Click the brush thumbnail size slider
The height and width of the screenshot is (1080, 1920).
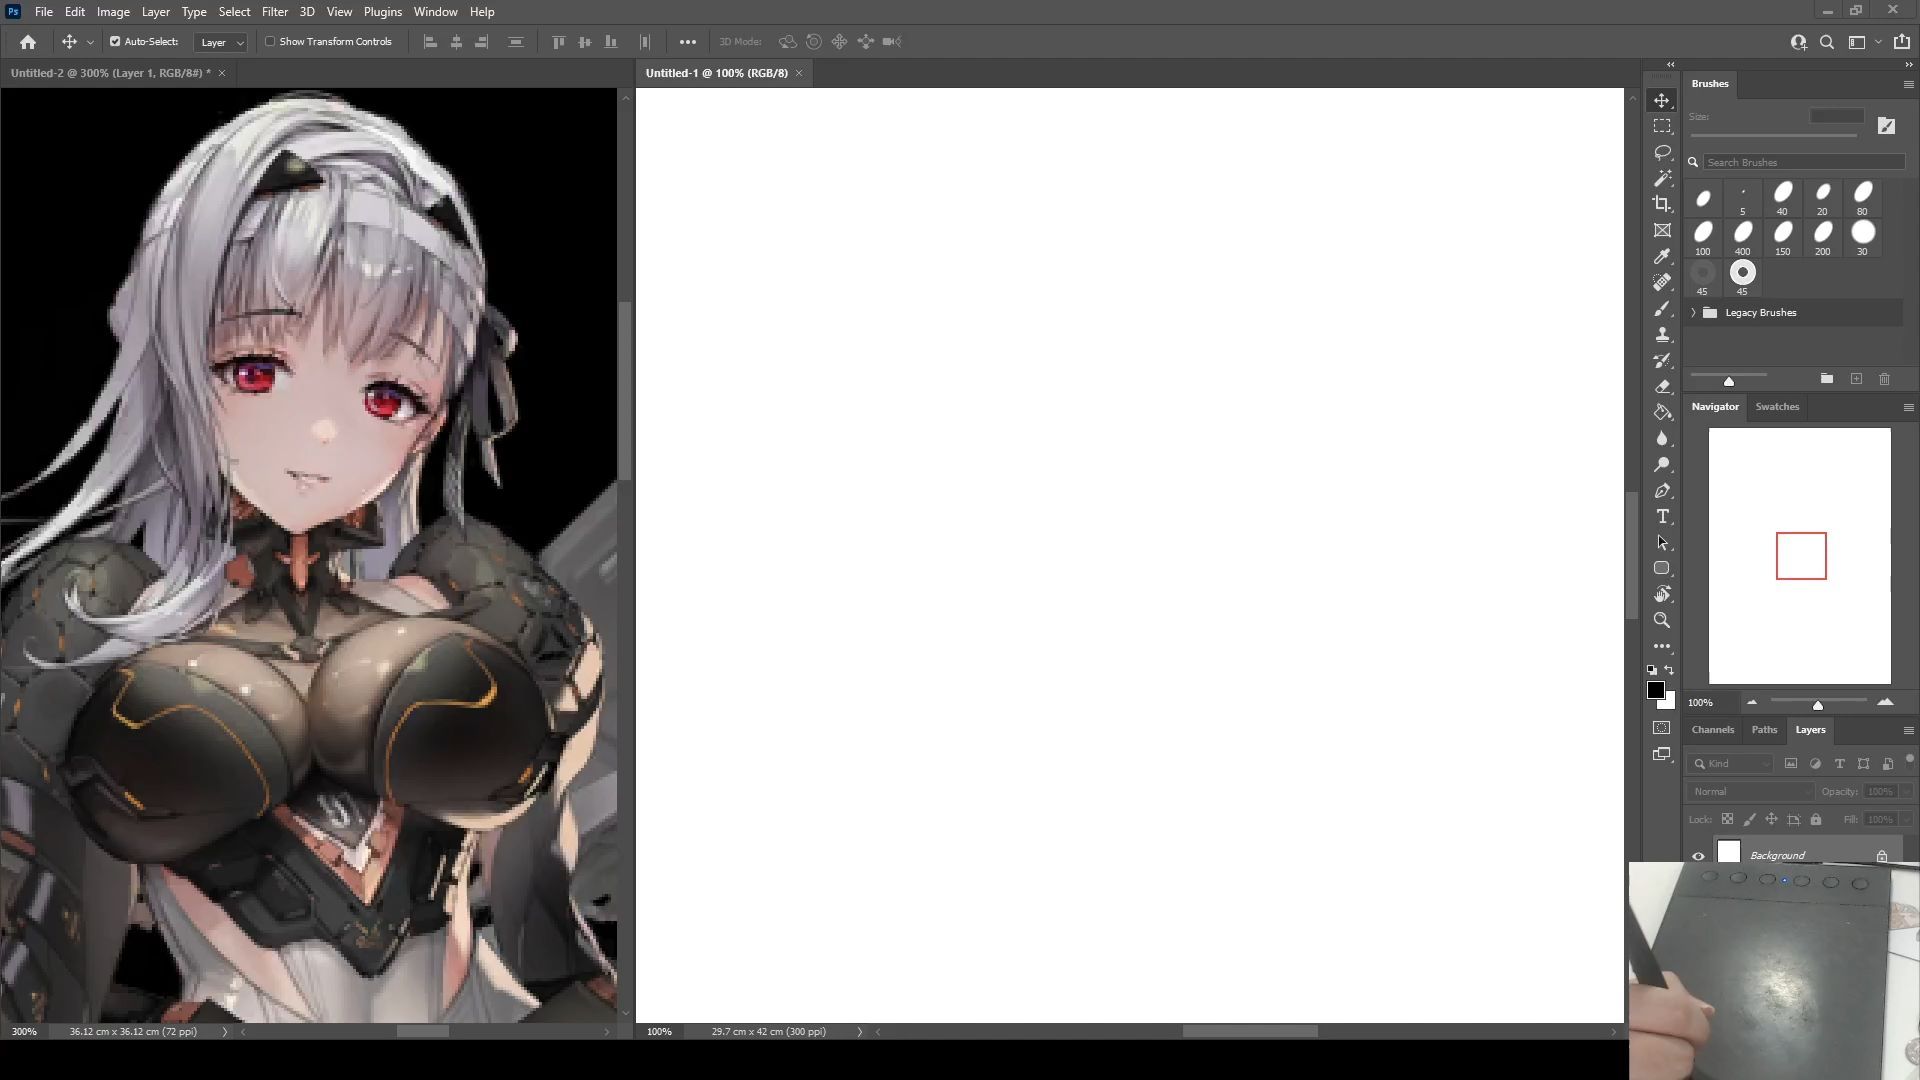coord(1728,379)
